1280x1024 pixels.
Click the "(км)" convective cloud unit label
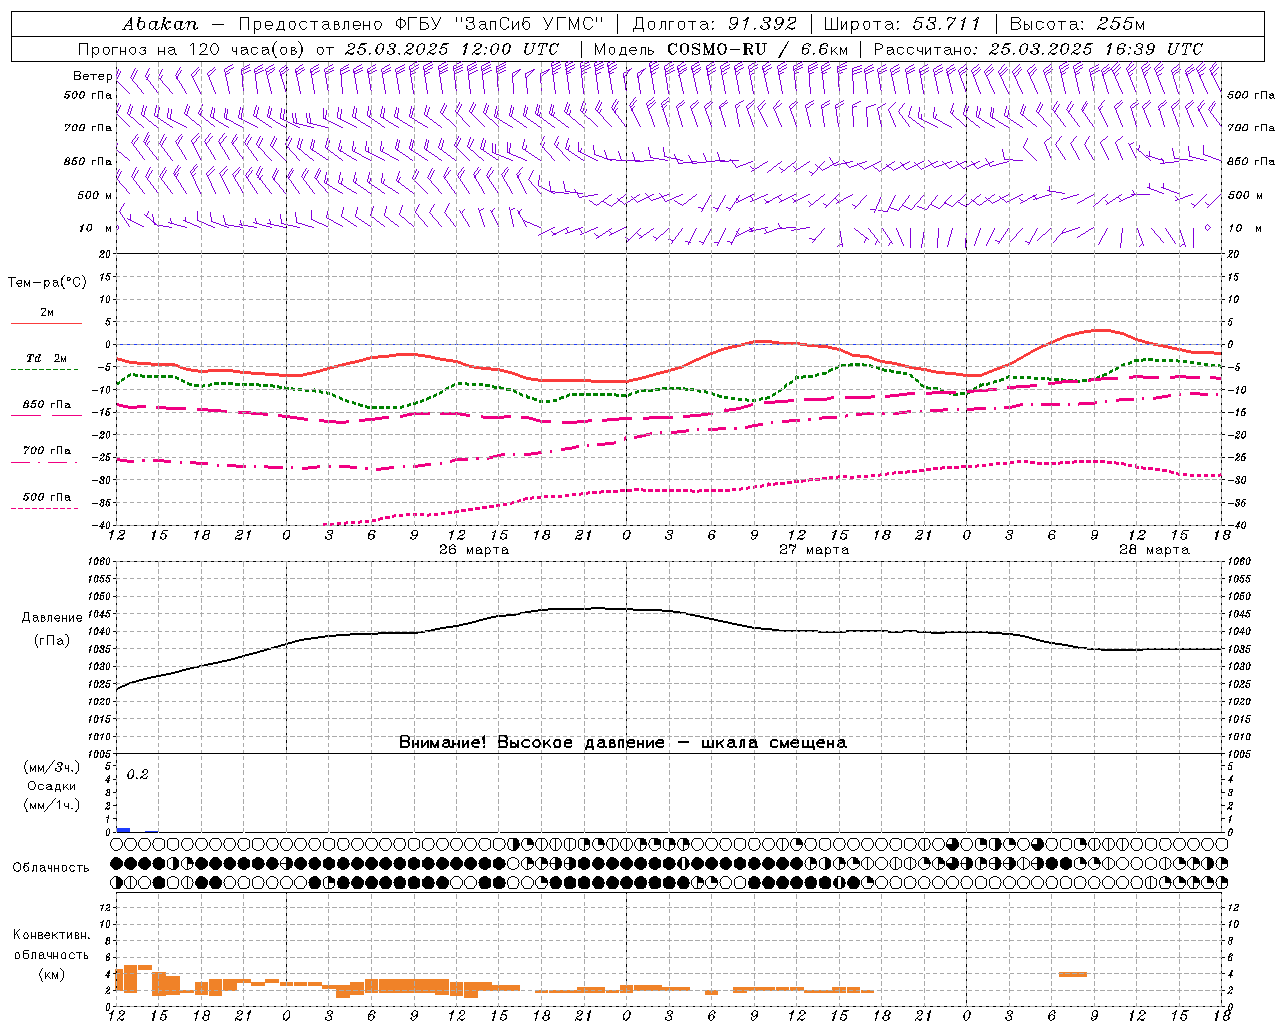(x=52, y=974)
